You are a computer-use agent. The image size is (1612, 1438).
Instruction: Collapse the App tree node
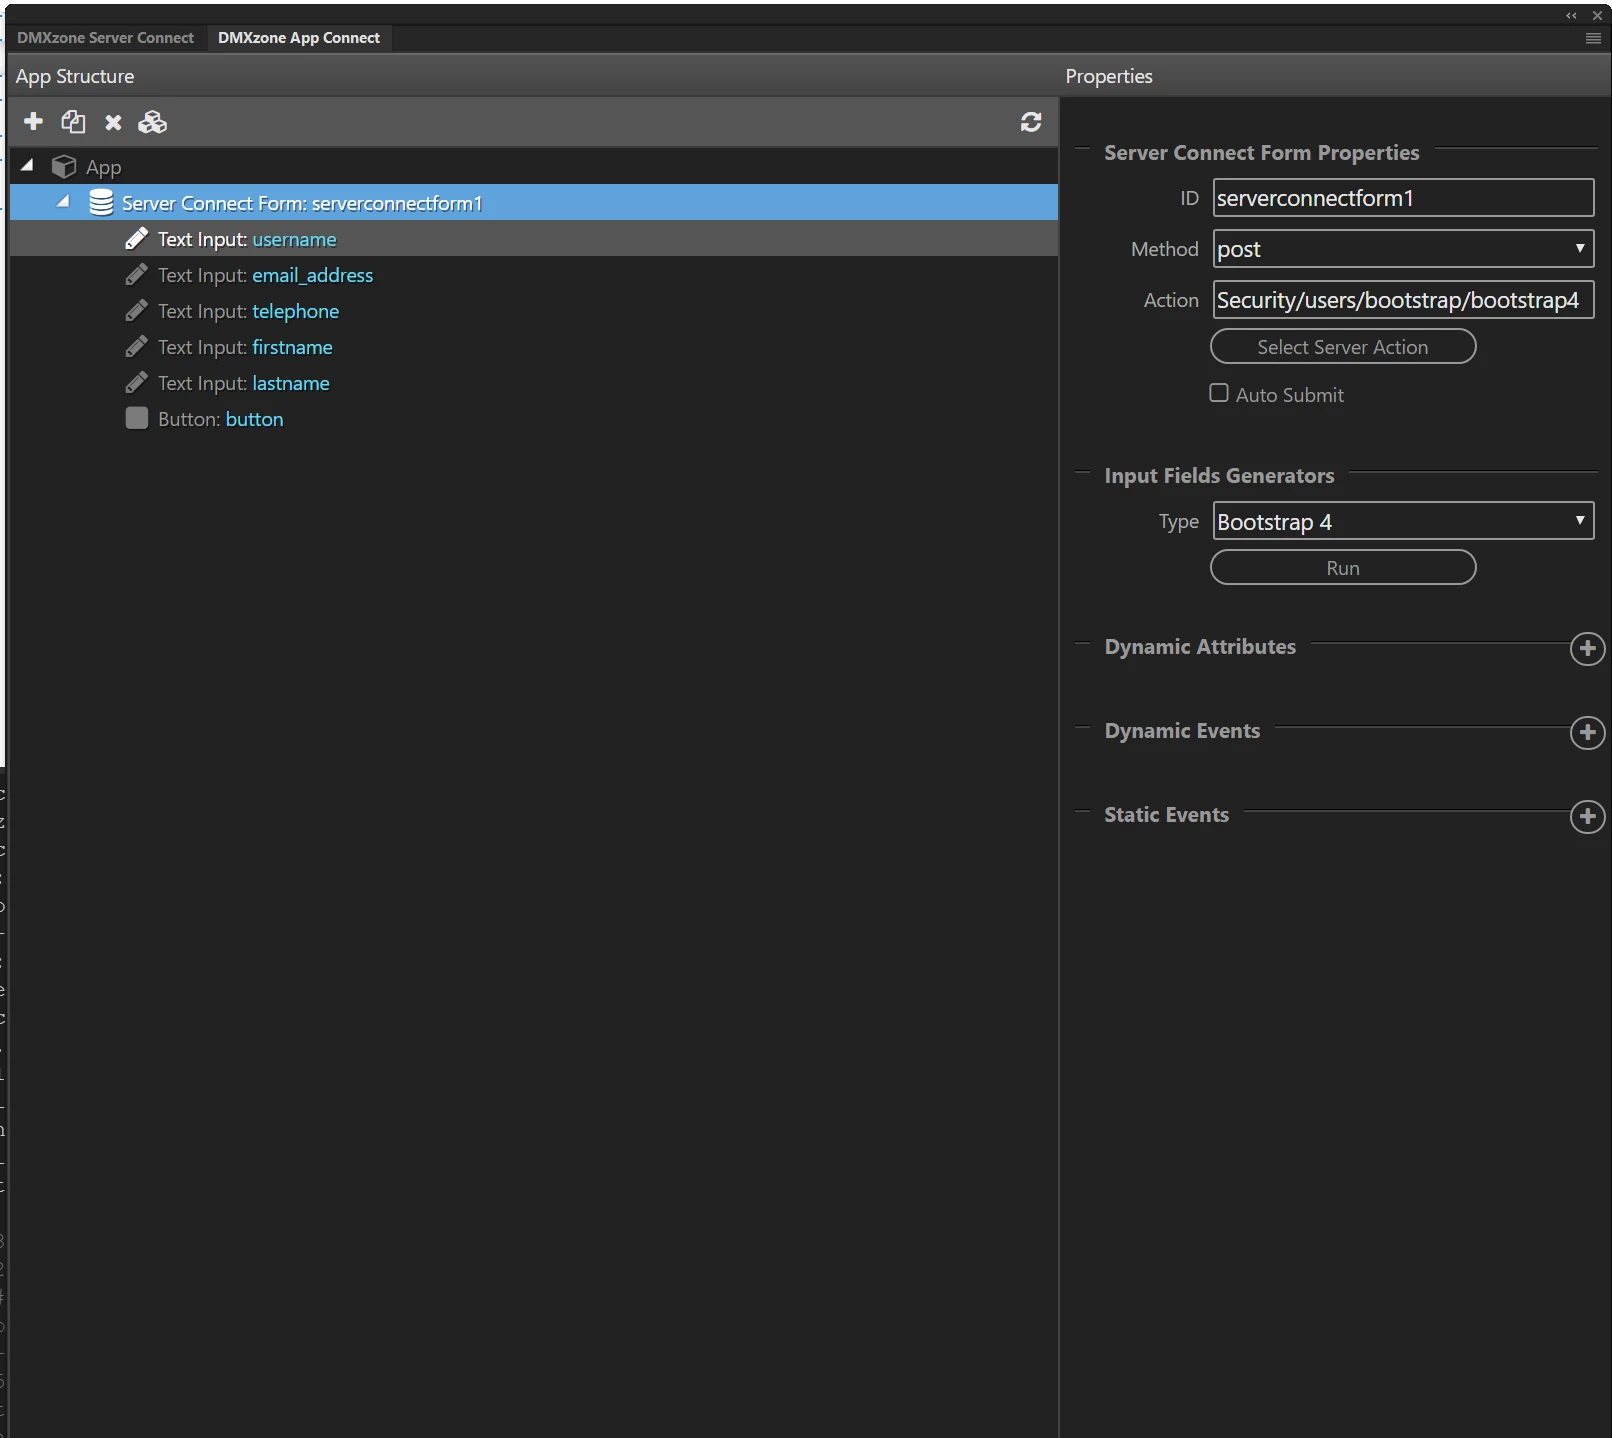(x=27, y=165)
